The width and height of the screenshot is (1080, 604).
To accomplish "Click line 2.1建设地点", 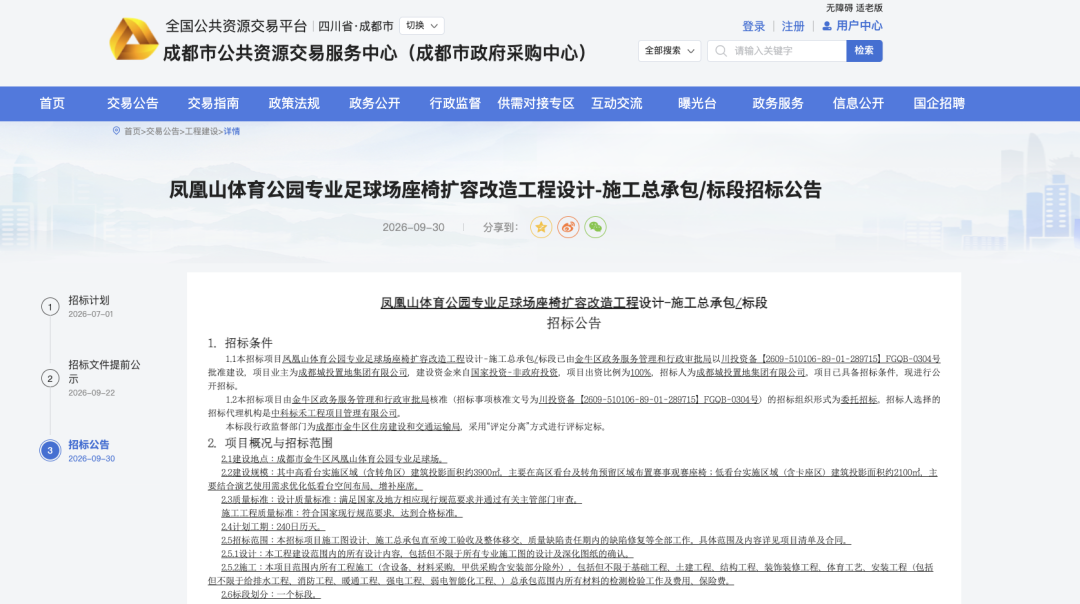I will (x=334, y=459).
